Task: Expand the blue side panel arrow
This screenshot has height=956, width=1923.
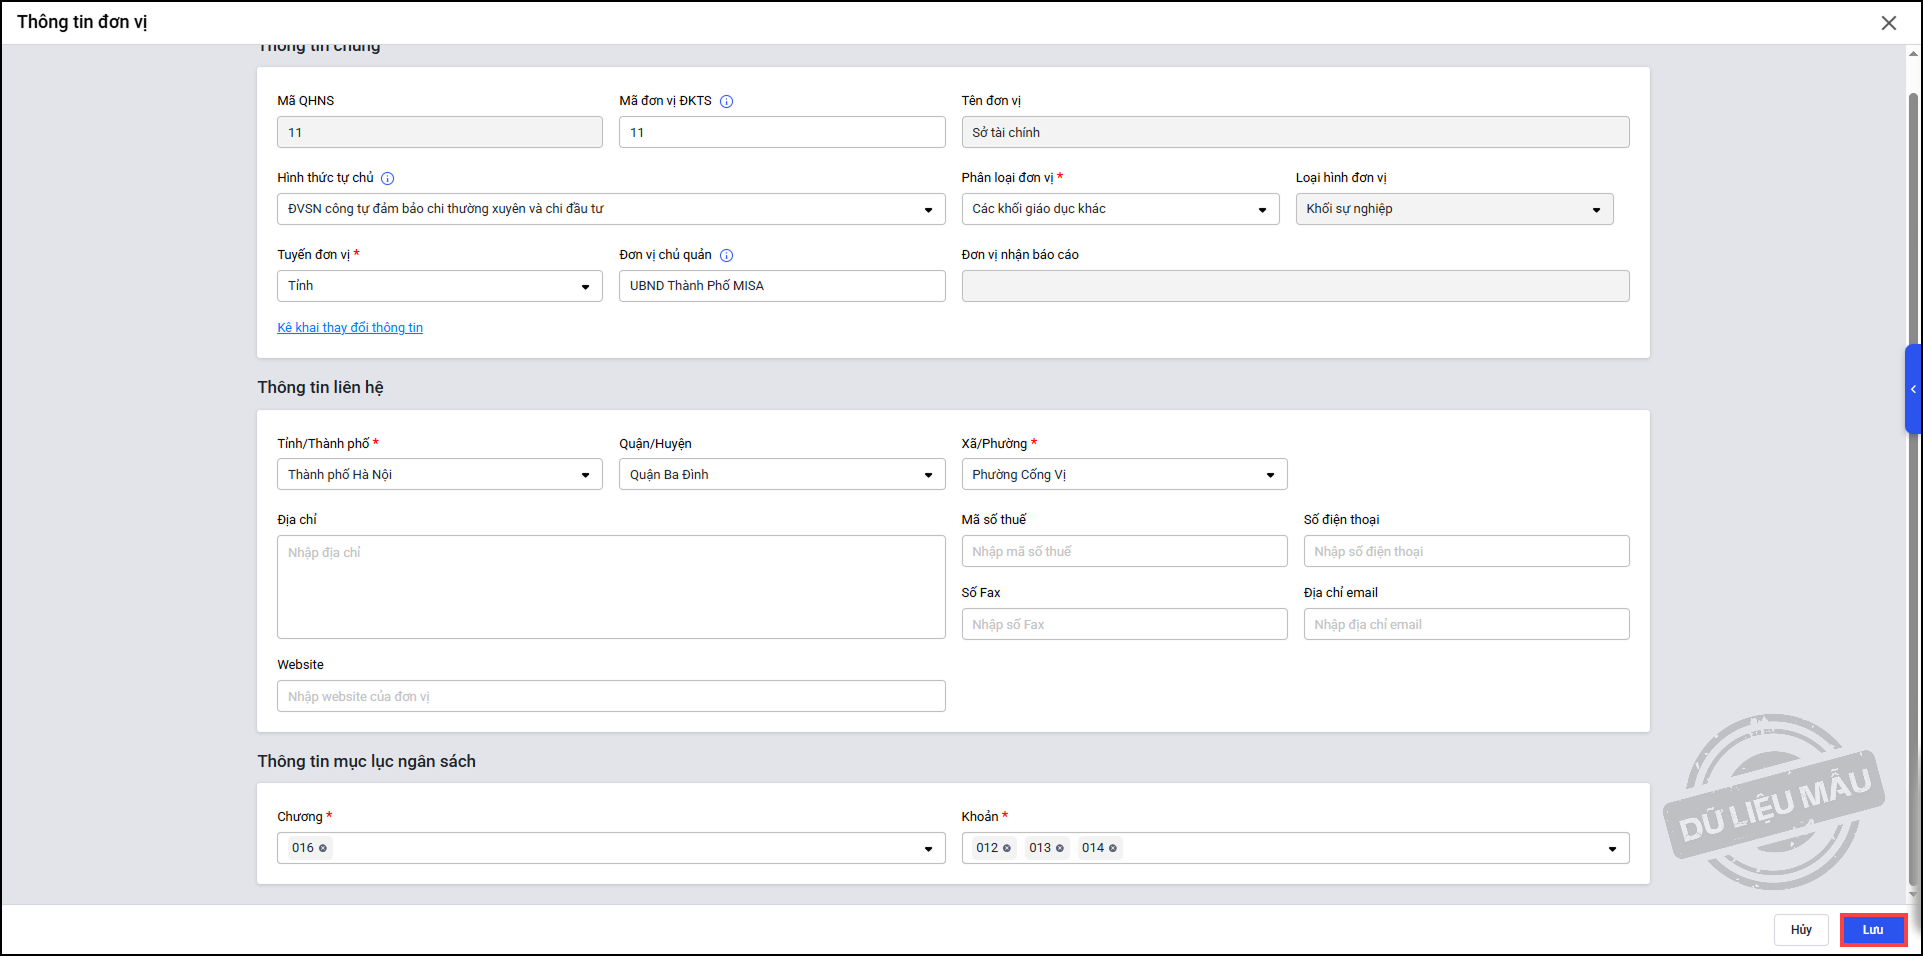Action: tap(1913, 389)
